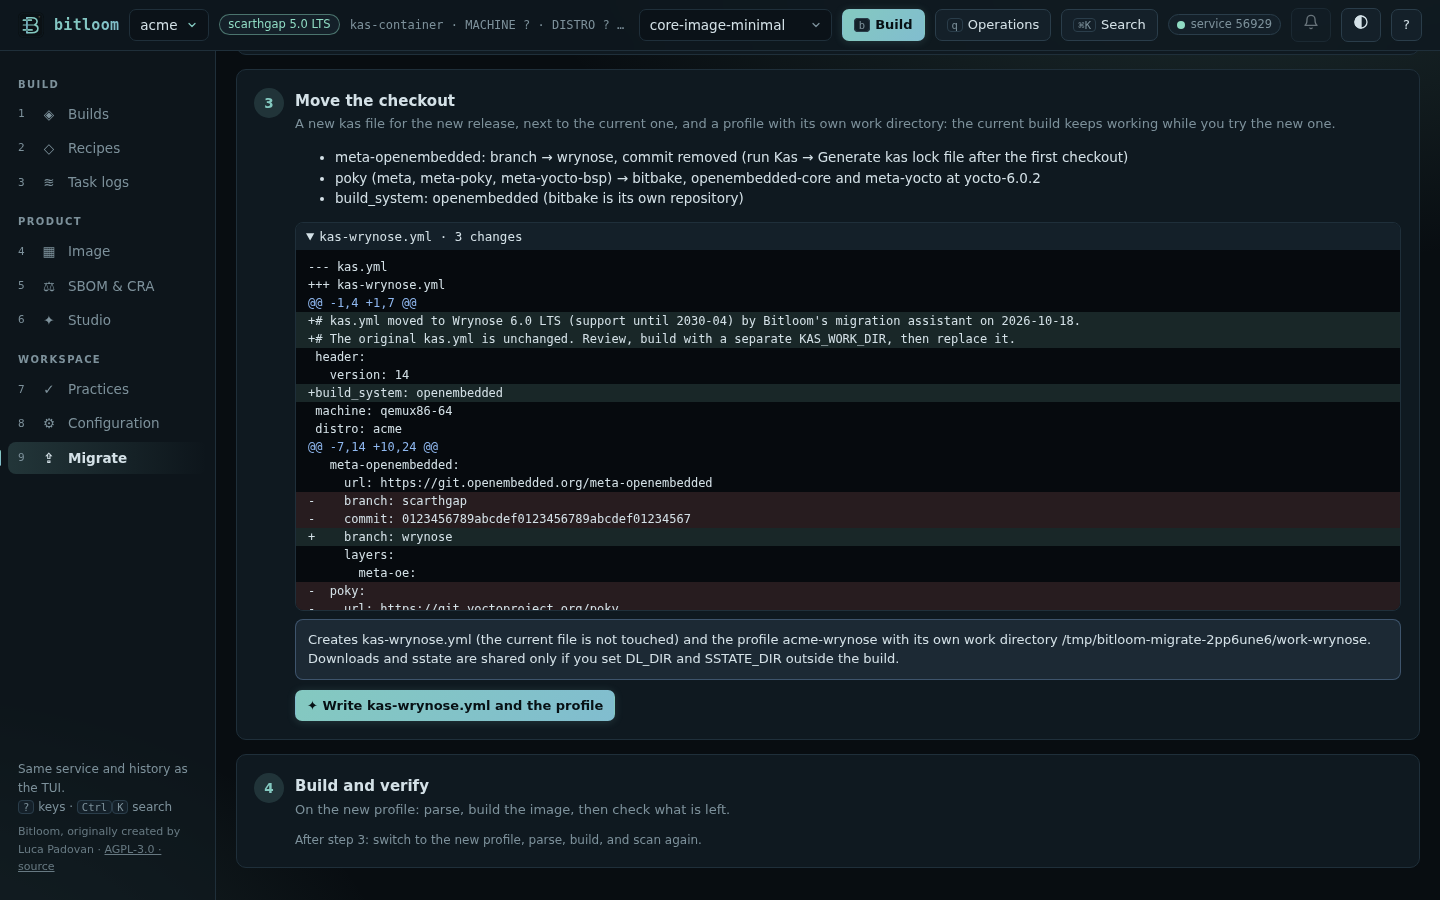The width and height of the screenshot is (1440, 900).
Task: Click the removed commit hash diff line
Action: tap(848, 519)
